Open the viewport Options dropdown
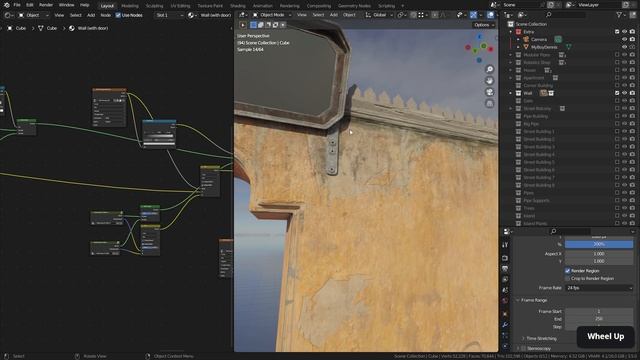640x360 pixels. pyautogui.click(x=484, y=25)
